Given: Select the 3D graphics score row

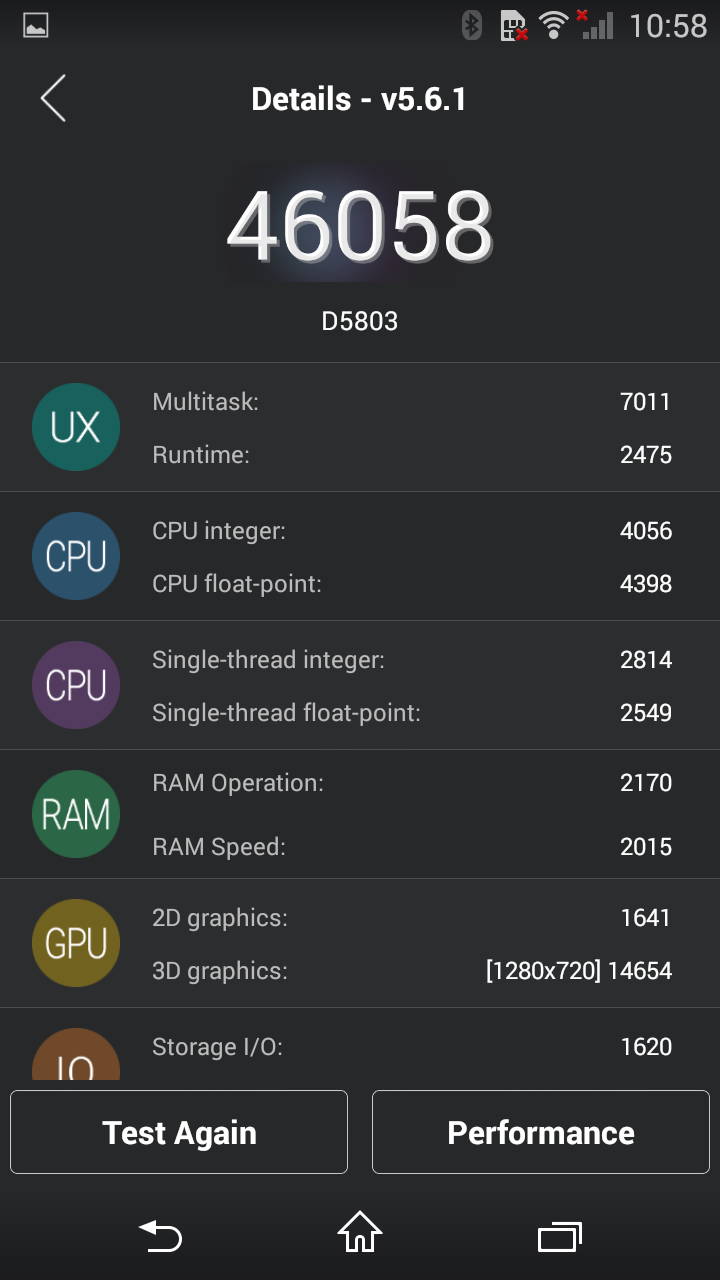Looking at the screenshot, I should coord(411,970).
